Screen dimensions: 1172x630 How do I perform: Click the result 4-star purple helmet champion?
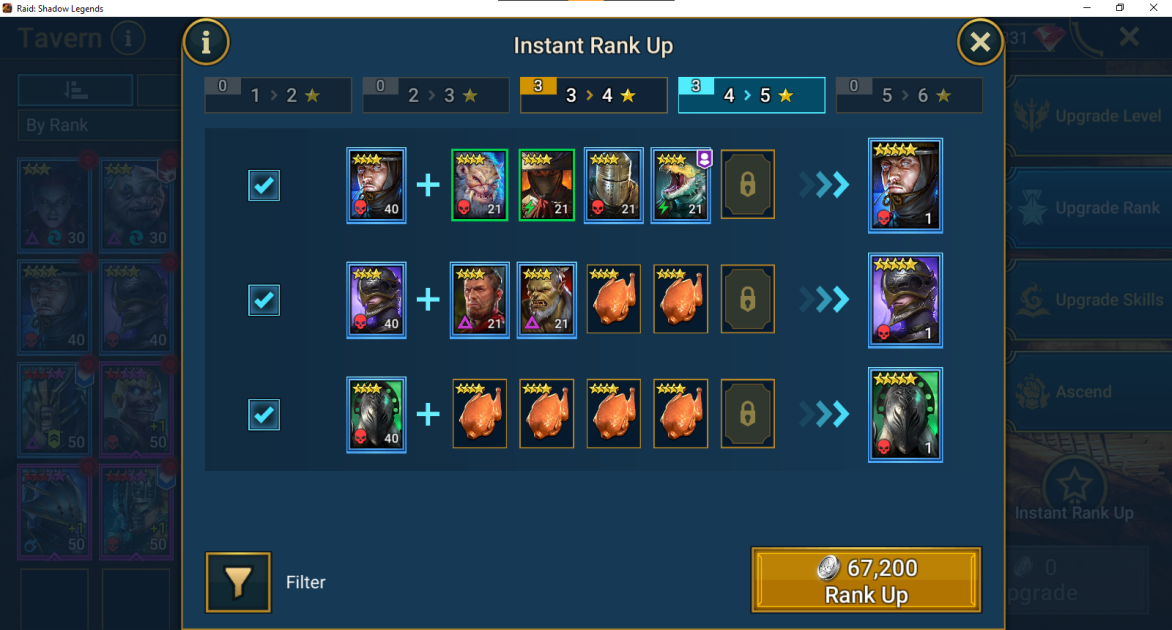[x=905, y=300]
